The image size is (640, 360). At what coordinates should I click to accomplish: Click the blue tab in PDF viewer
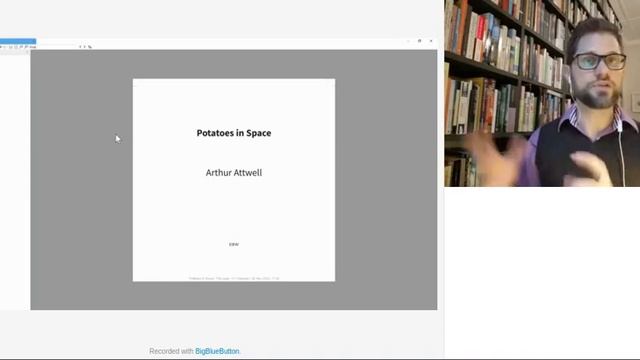pos(18,41)
